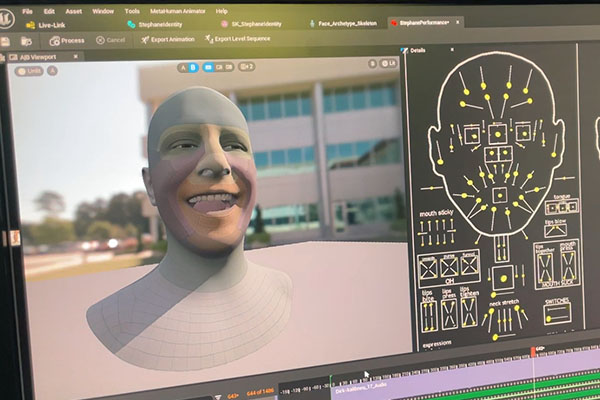This screenshot has height=400, width=600.
Task: Adjust the mouth sticky sliders
Action: (437, 232)
